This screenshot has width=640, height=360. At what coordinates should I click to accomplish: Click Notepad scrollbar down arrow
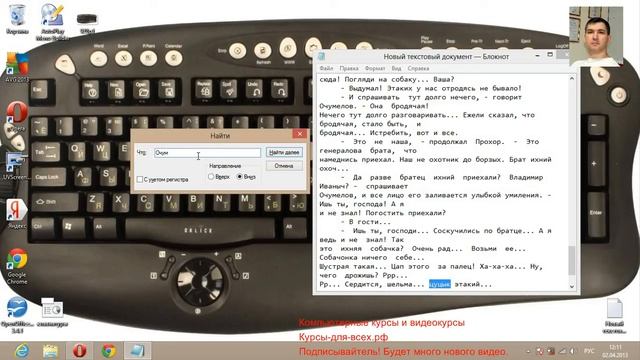pos(571,286)
